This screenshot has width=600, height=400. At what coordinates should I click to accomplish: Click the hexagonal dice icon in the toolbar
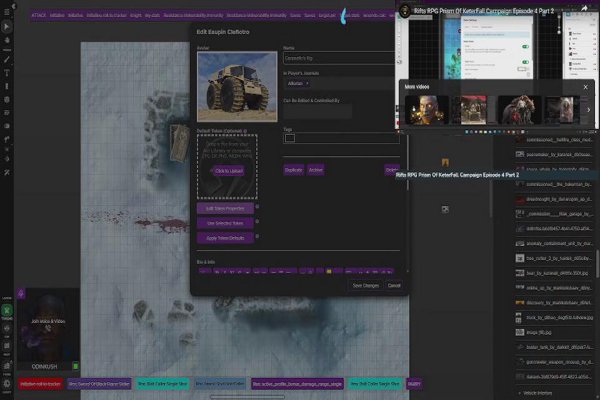[7, 100]
